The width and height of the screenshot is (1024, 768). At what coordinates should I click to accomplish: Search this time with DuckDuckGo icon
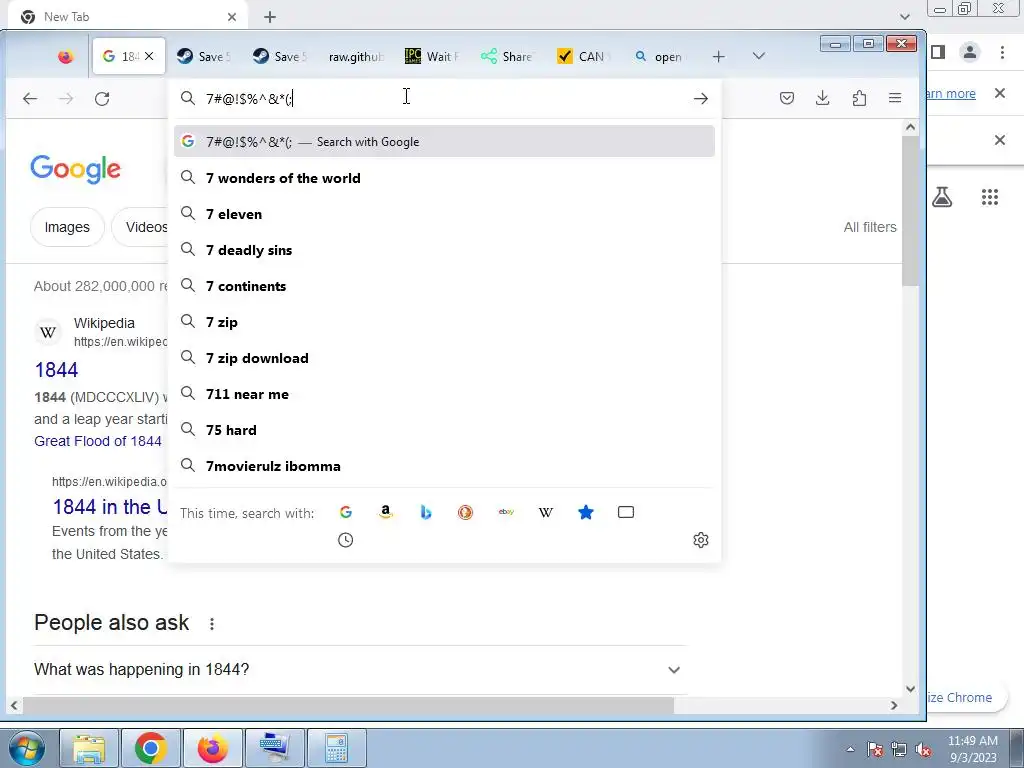point(466,513)
